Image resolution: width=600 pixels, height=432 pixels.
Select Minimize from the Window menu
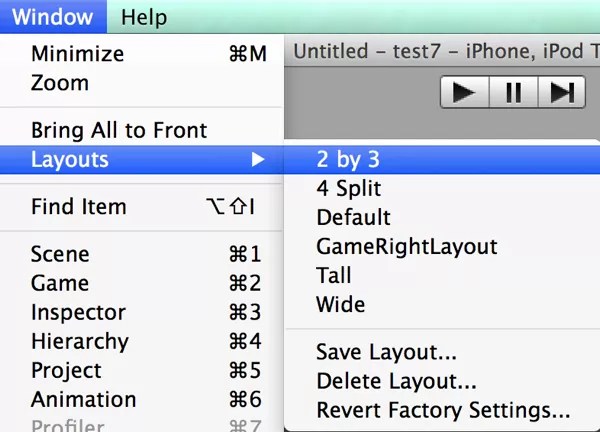[78, 54]
